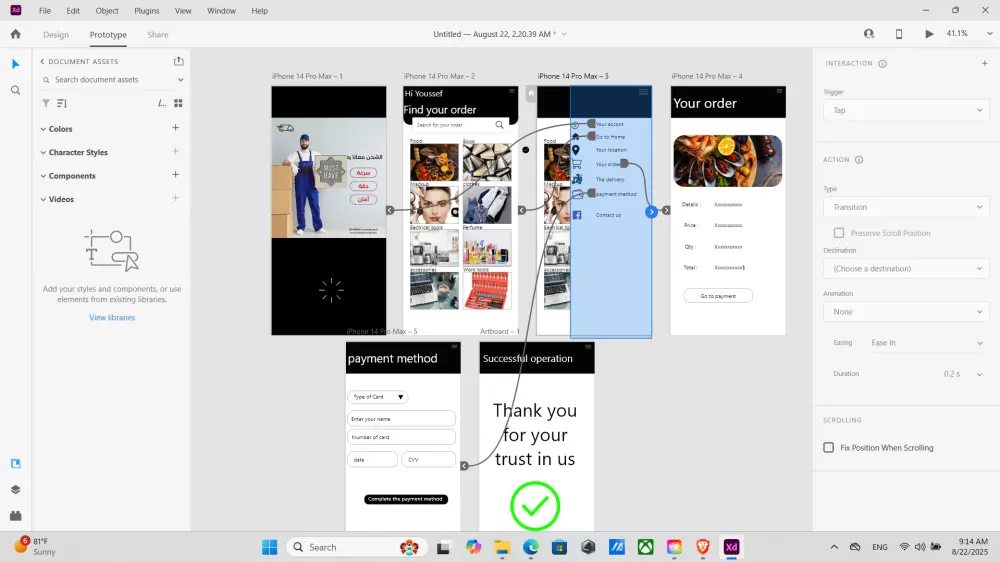
Task: Open the Edit menu
Action: 73,11
